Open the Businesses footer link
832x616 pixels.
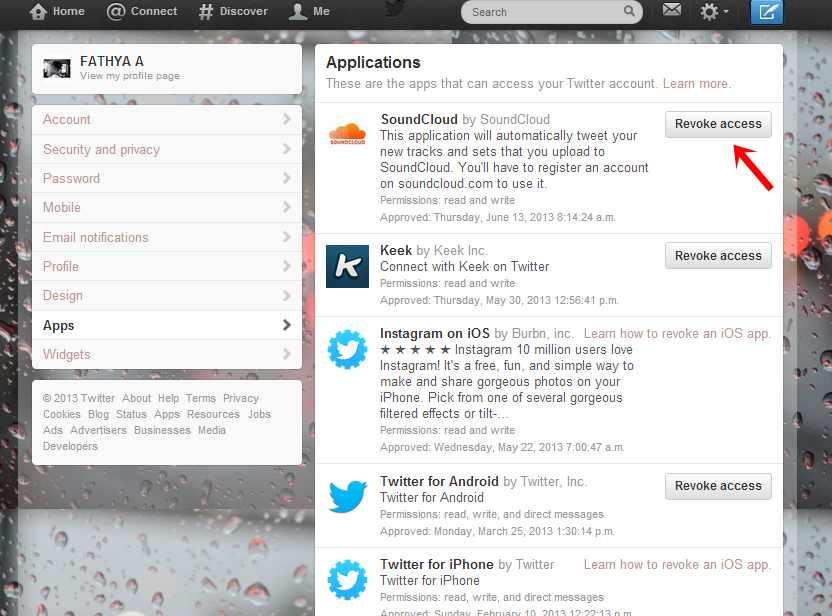coord(162,430)
